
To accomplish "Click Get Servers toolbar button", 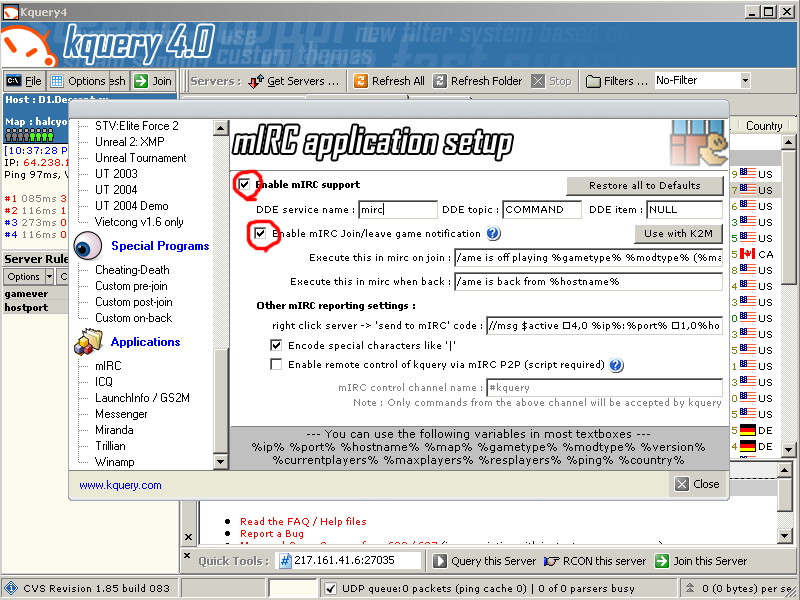I will (x=293, y=81).
